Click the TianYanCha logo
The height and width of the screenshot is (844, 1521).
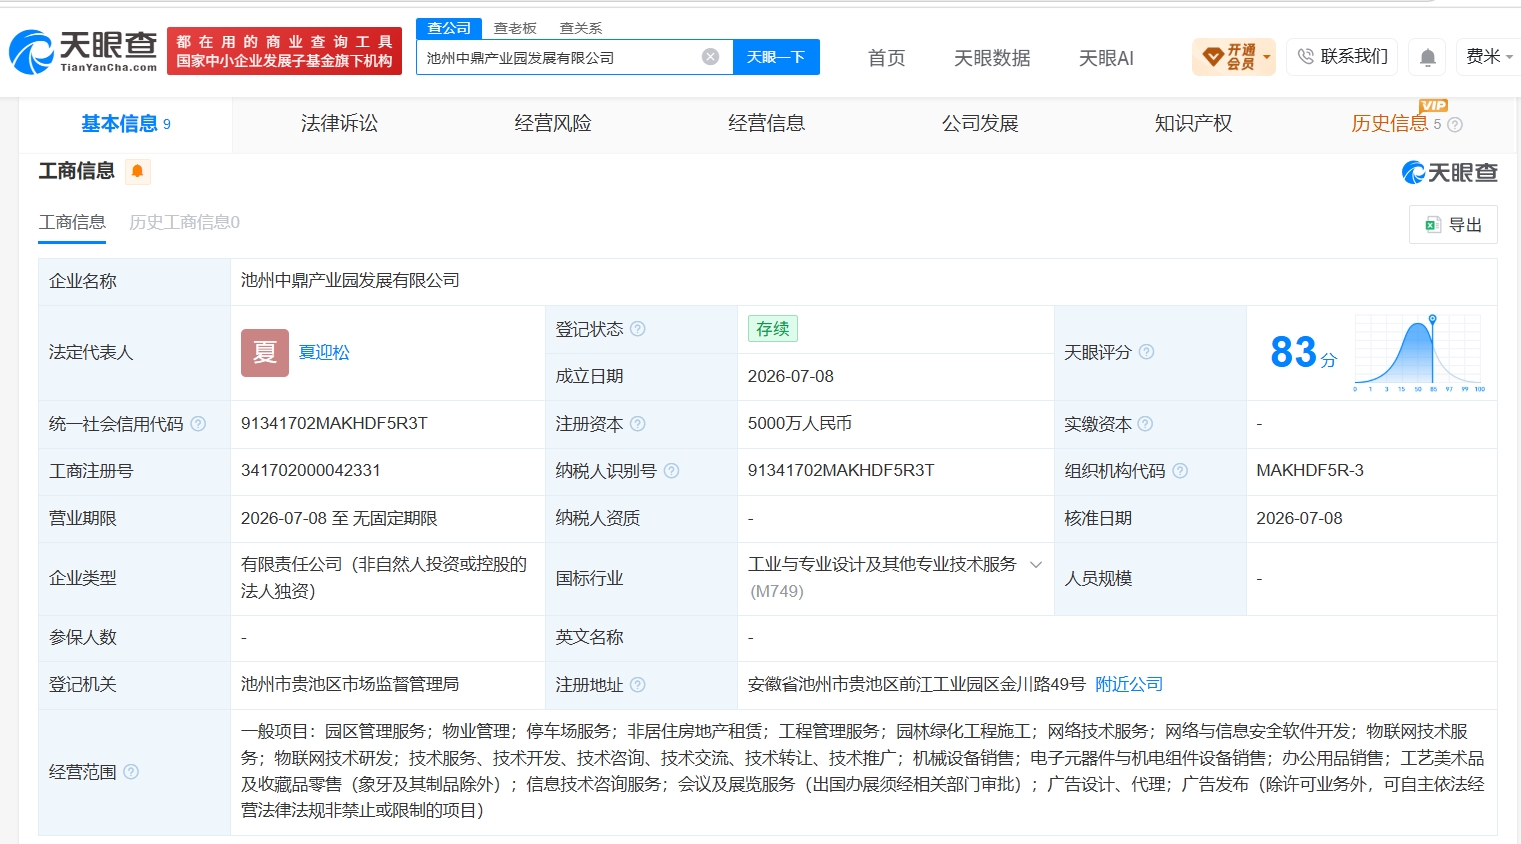83,51
